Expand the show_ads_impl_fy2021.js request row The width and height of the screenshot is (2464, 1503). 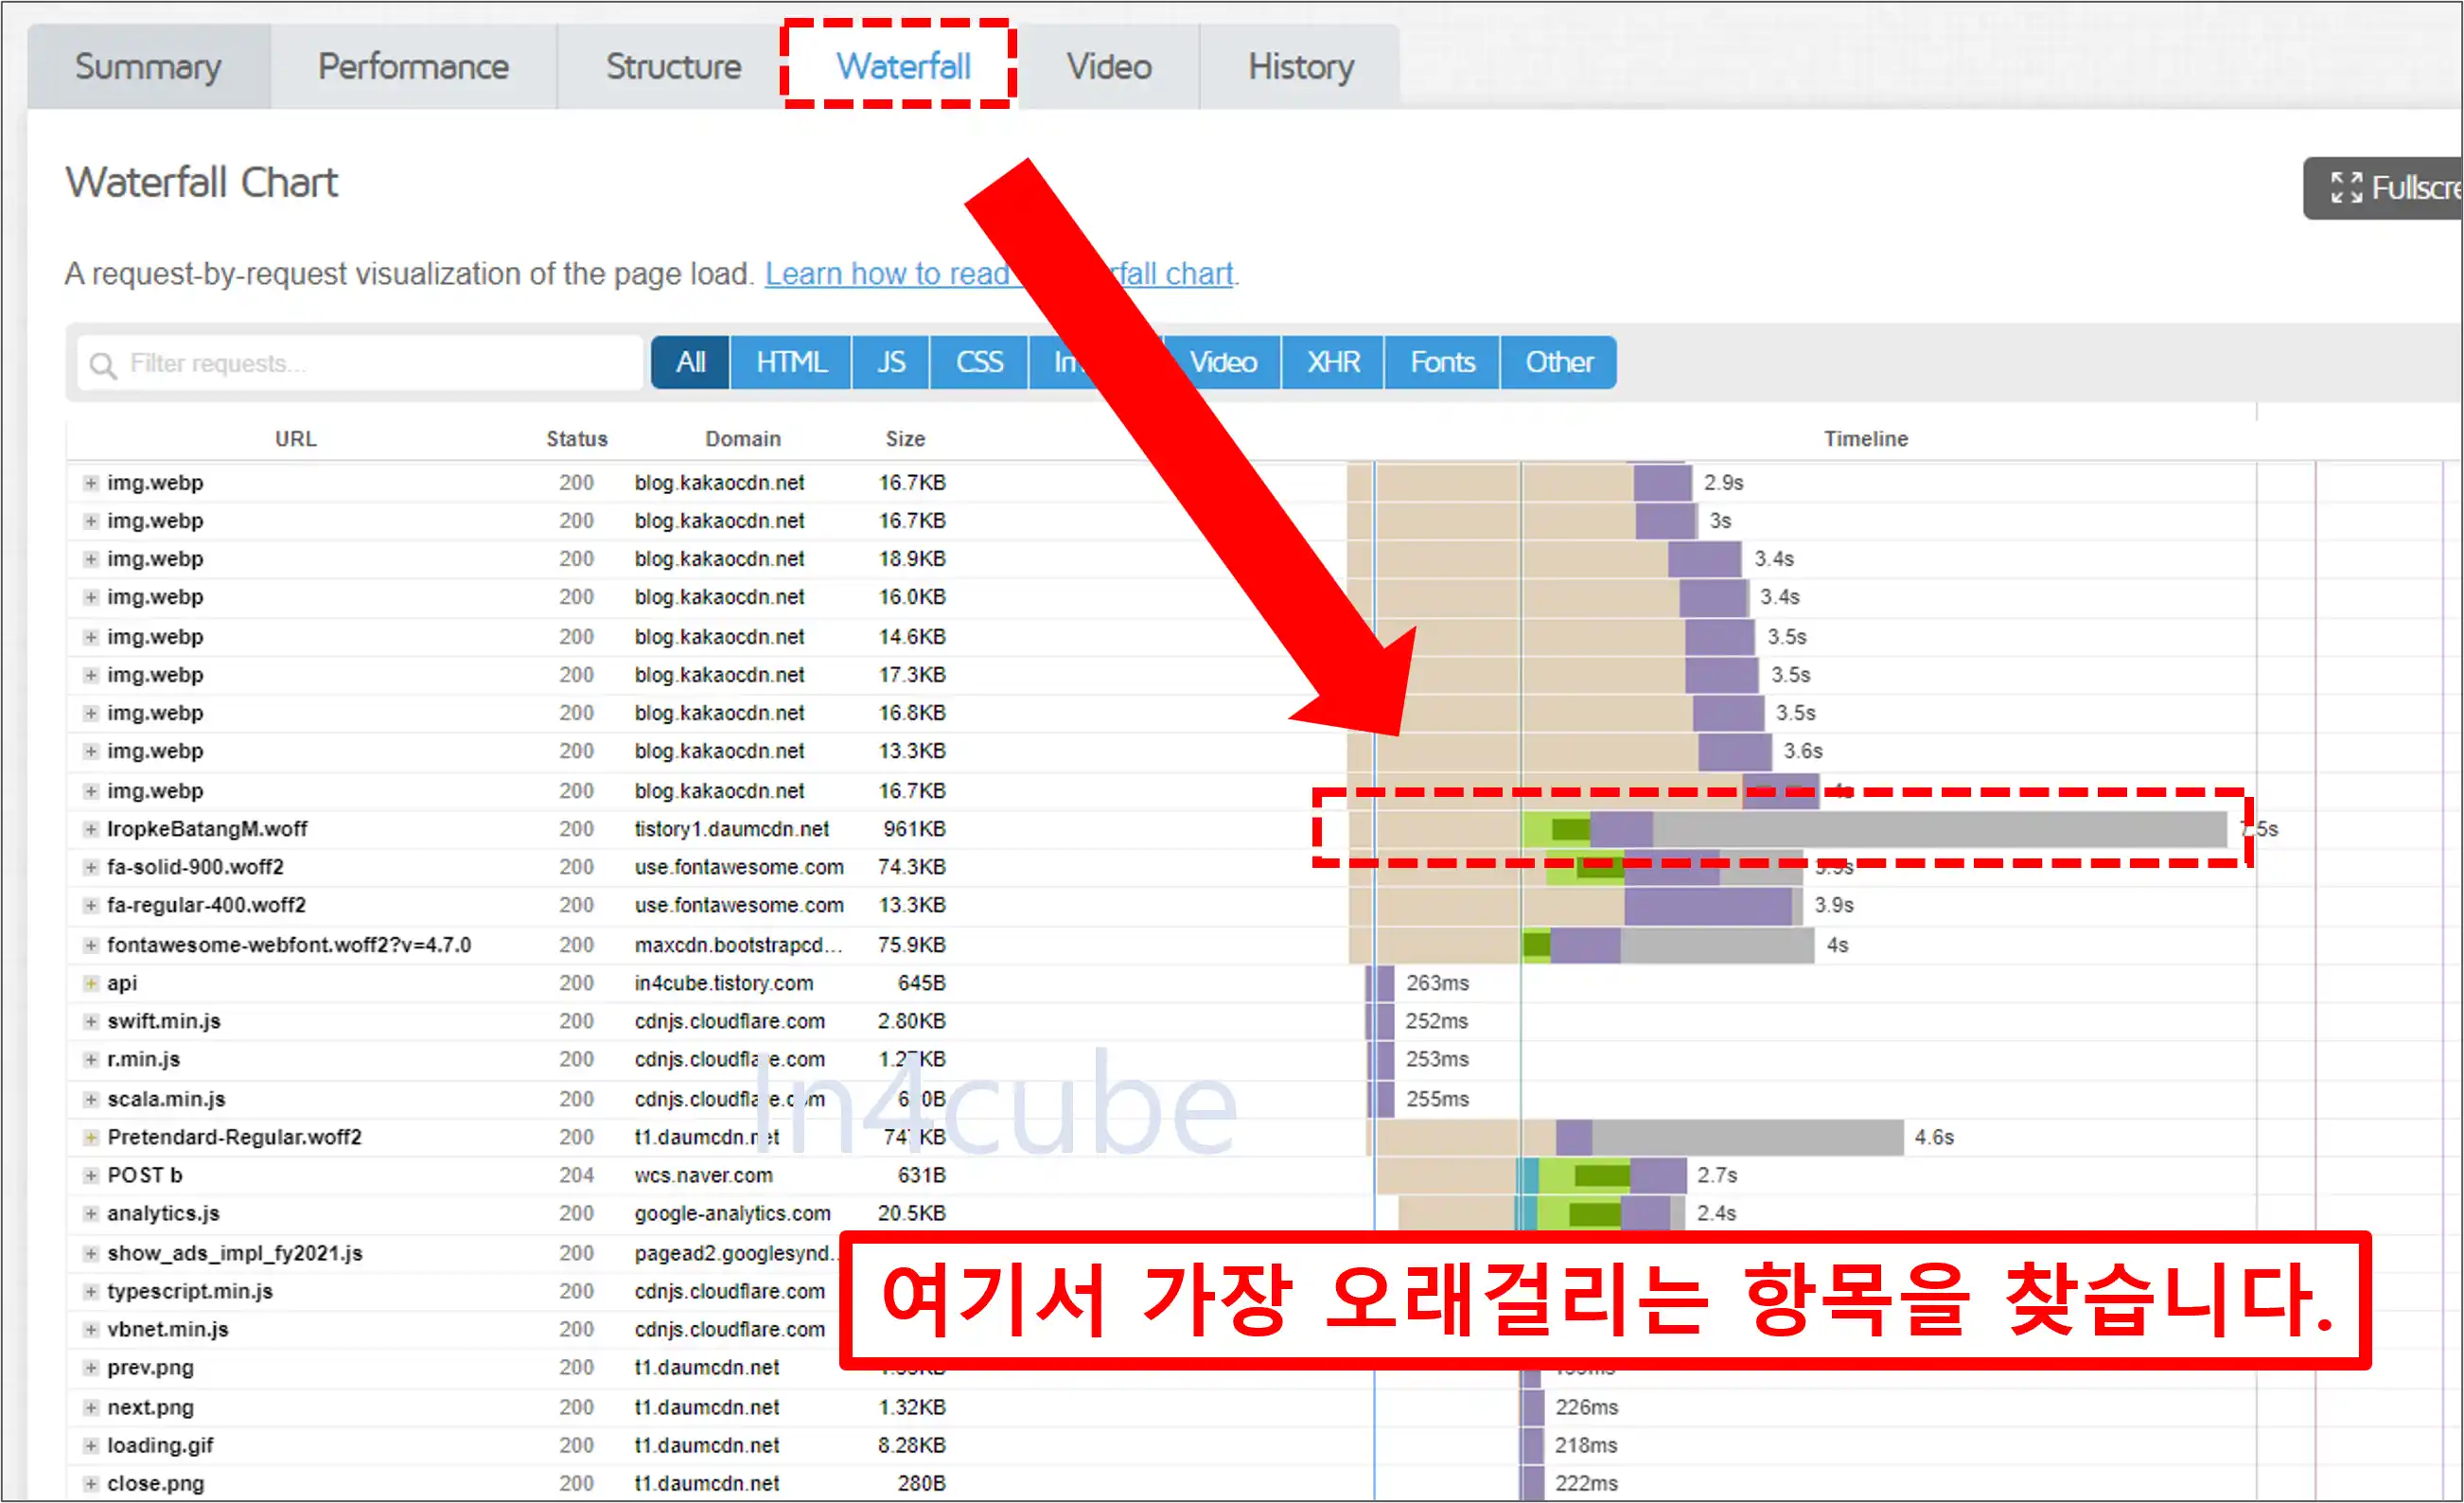click(x=91, y=1253)
